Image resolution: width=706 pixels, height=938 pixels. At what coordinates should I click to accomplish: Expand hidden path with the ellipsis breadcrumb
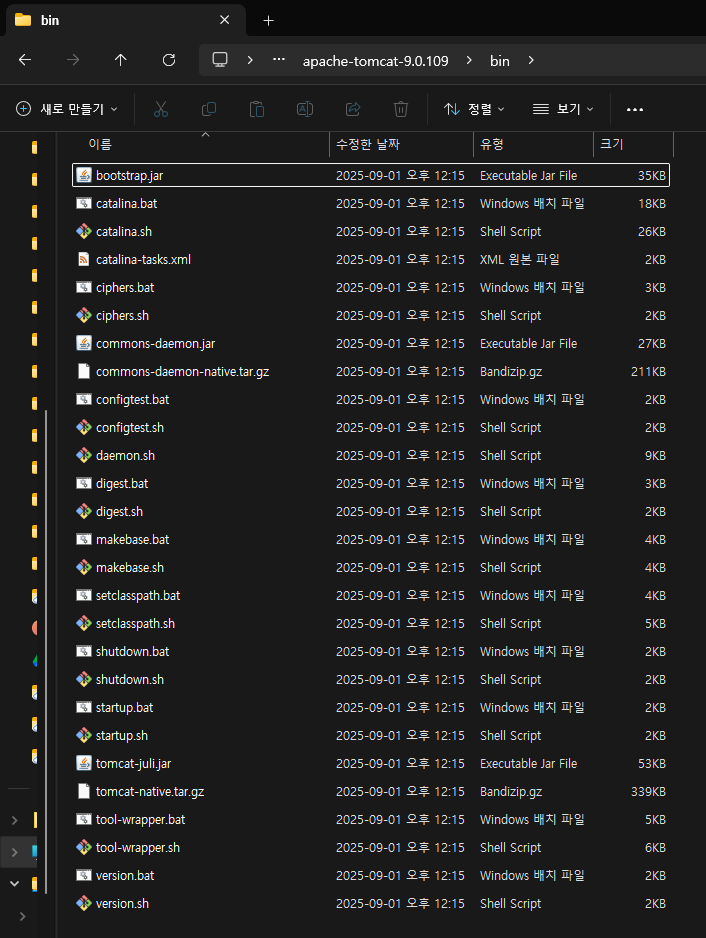[279, 60]
